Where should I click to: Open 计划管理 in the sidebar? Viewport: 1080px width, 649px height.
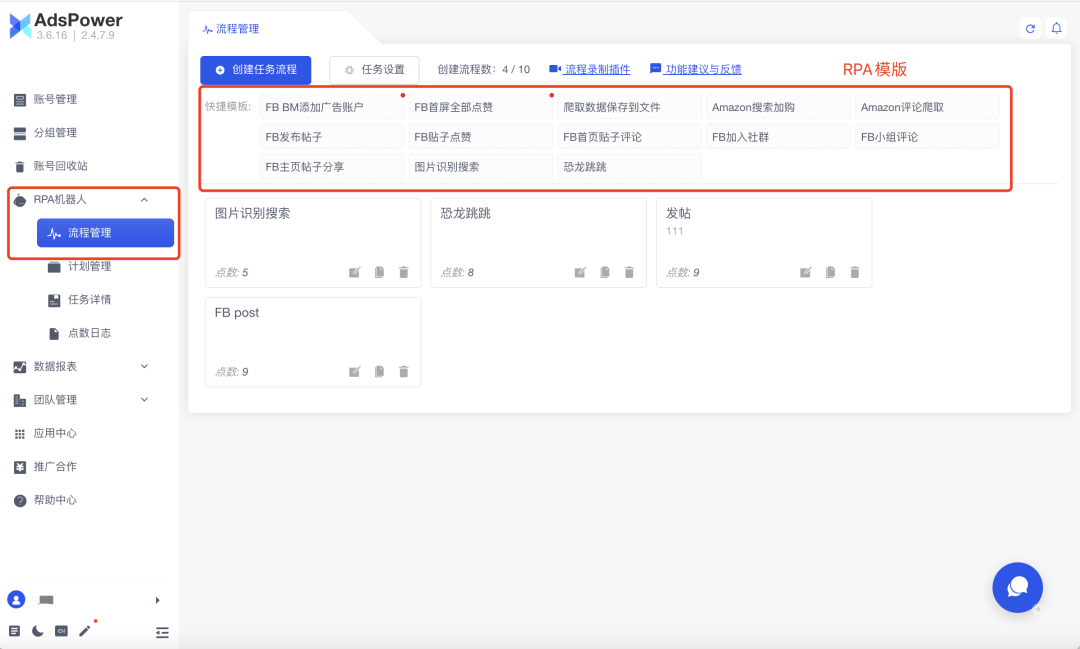(x=89, y=267)
